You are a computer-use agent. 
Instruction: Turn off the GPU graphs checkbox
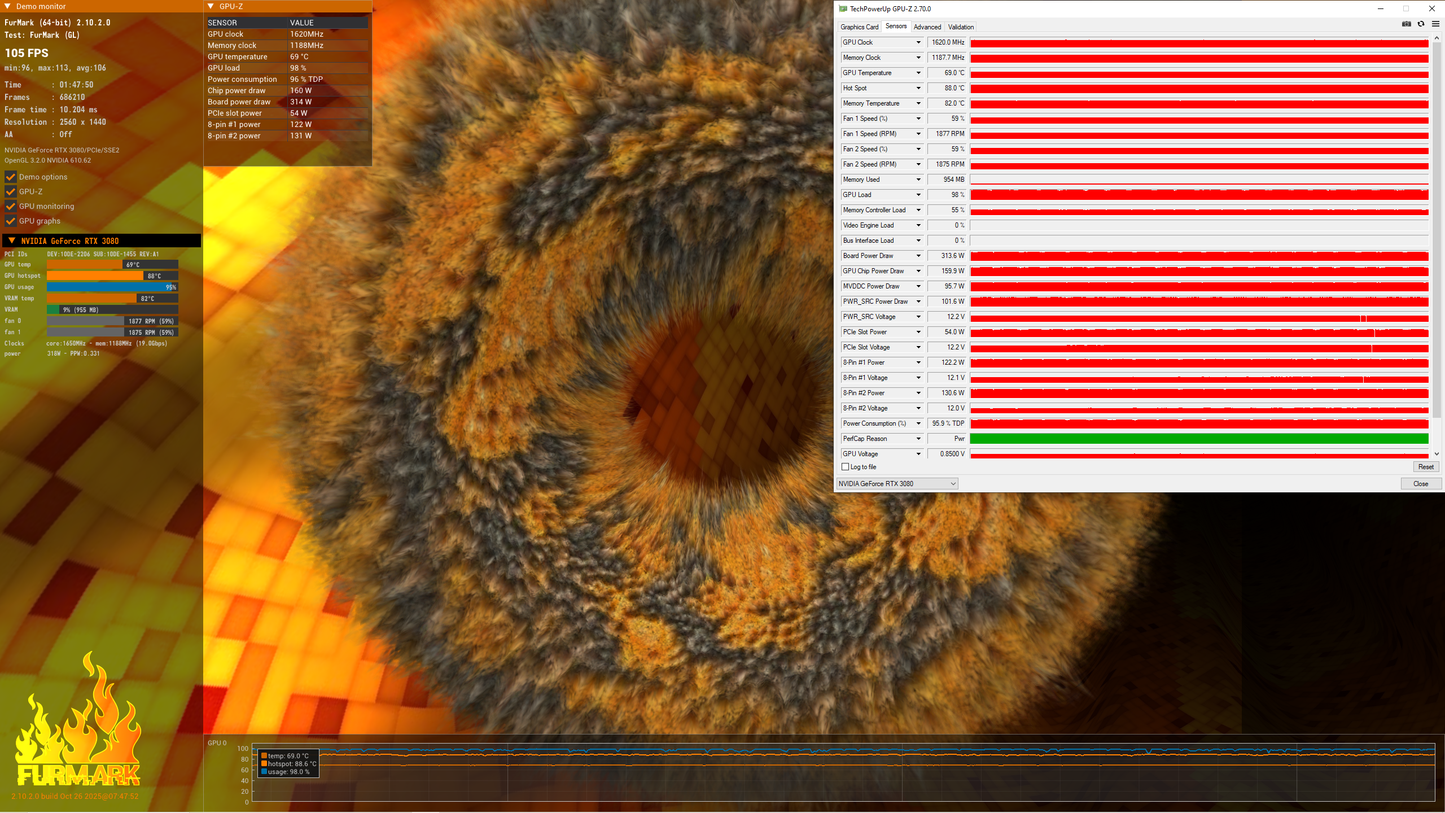point(11,221)
